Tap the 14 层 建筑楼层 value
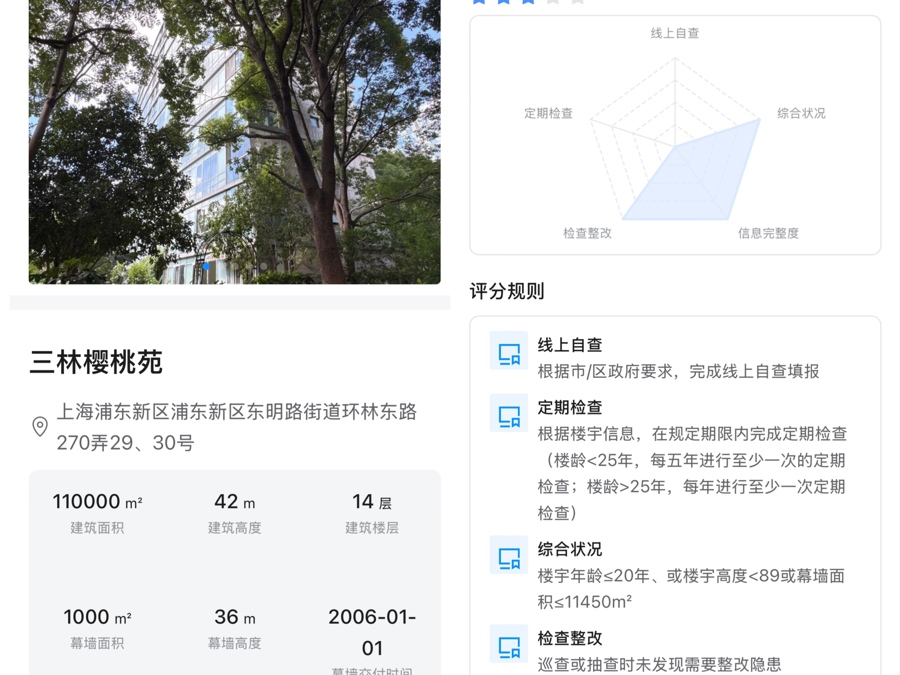This screenshot has height=675, width=900. (x=371, y=502)
